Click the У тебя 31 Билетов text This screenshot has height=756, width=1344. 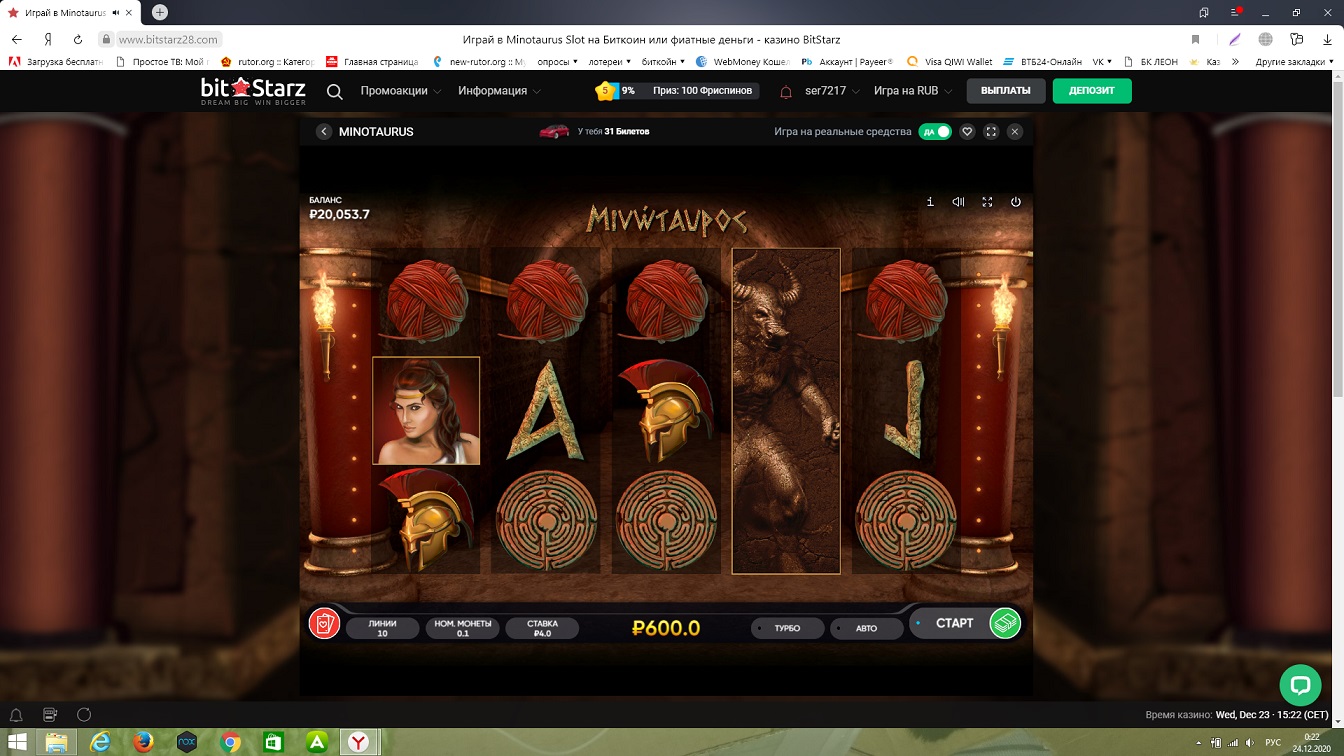pyautogui.click(x=613, y=131)
